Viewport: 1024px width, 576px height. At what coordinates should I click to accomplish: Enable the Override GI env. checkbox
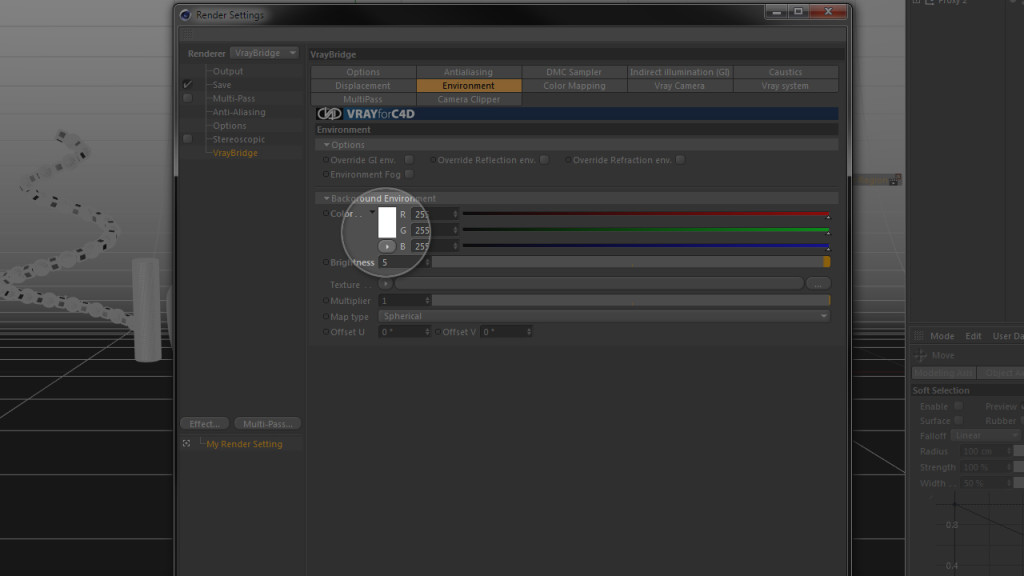click(409, 160)
